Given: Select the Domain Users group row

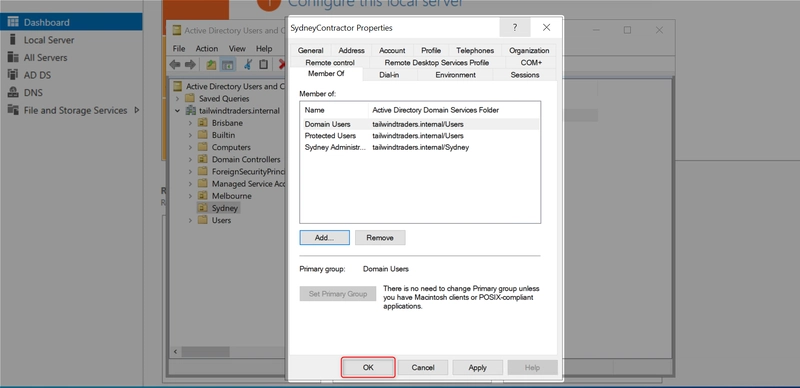Looking at the screenshot, I should (420, 124).
